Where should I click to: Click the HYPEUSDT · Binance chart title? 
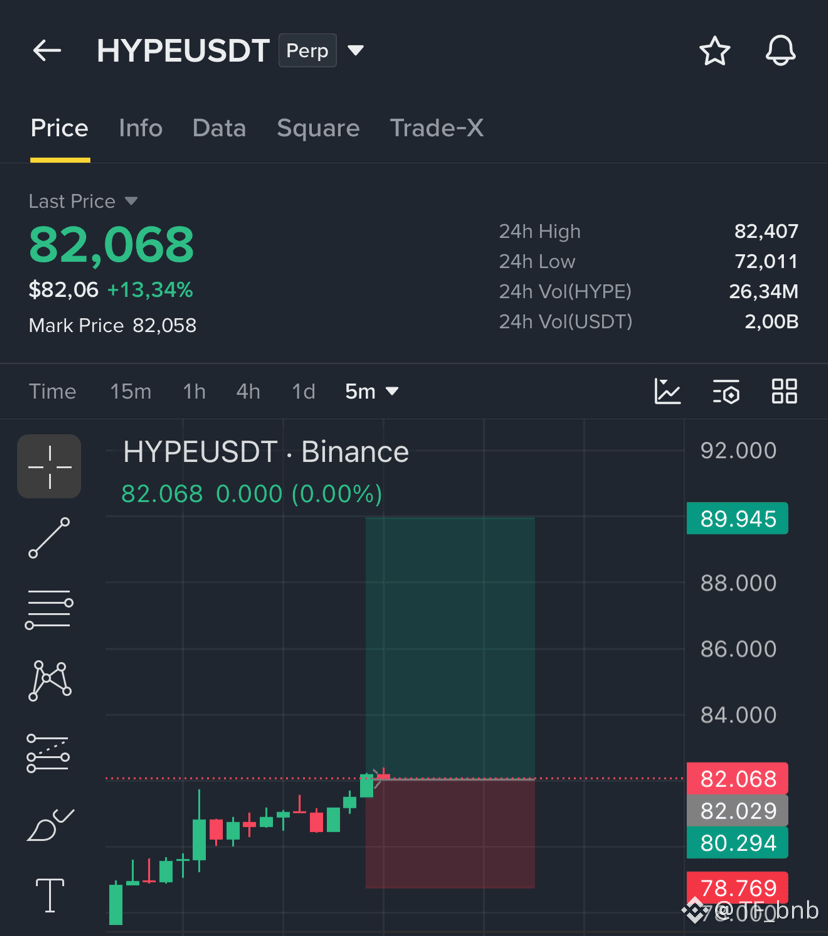pos(266,452)
